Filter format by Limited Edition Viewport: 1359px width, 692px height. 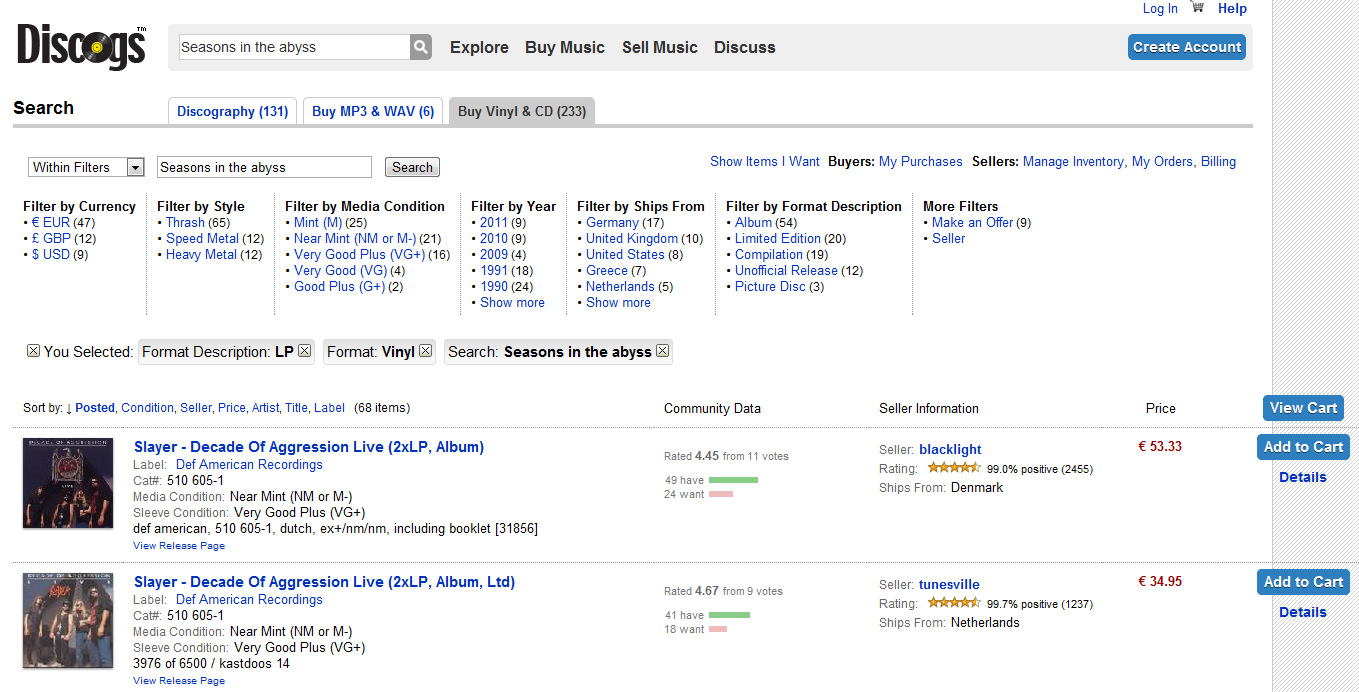(x=777, y=238)
